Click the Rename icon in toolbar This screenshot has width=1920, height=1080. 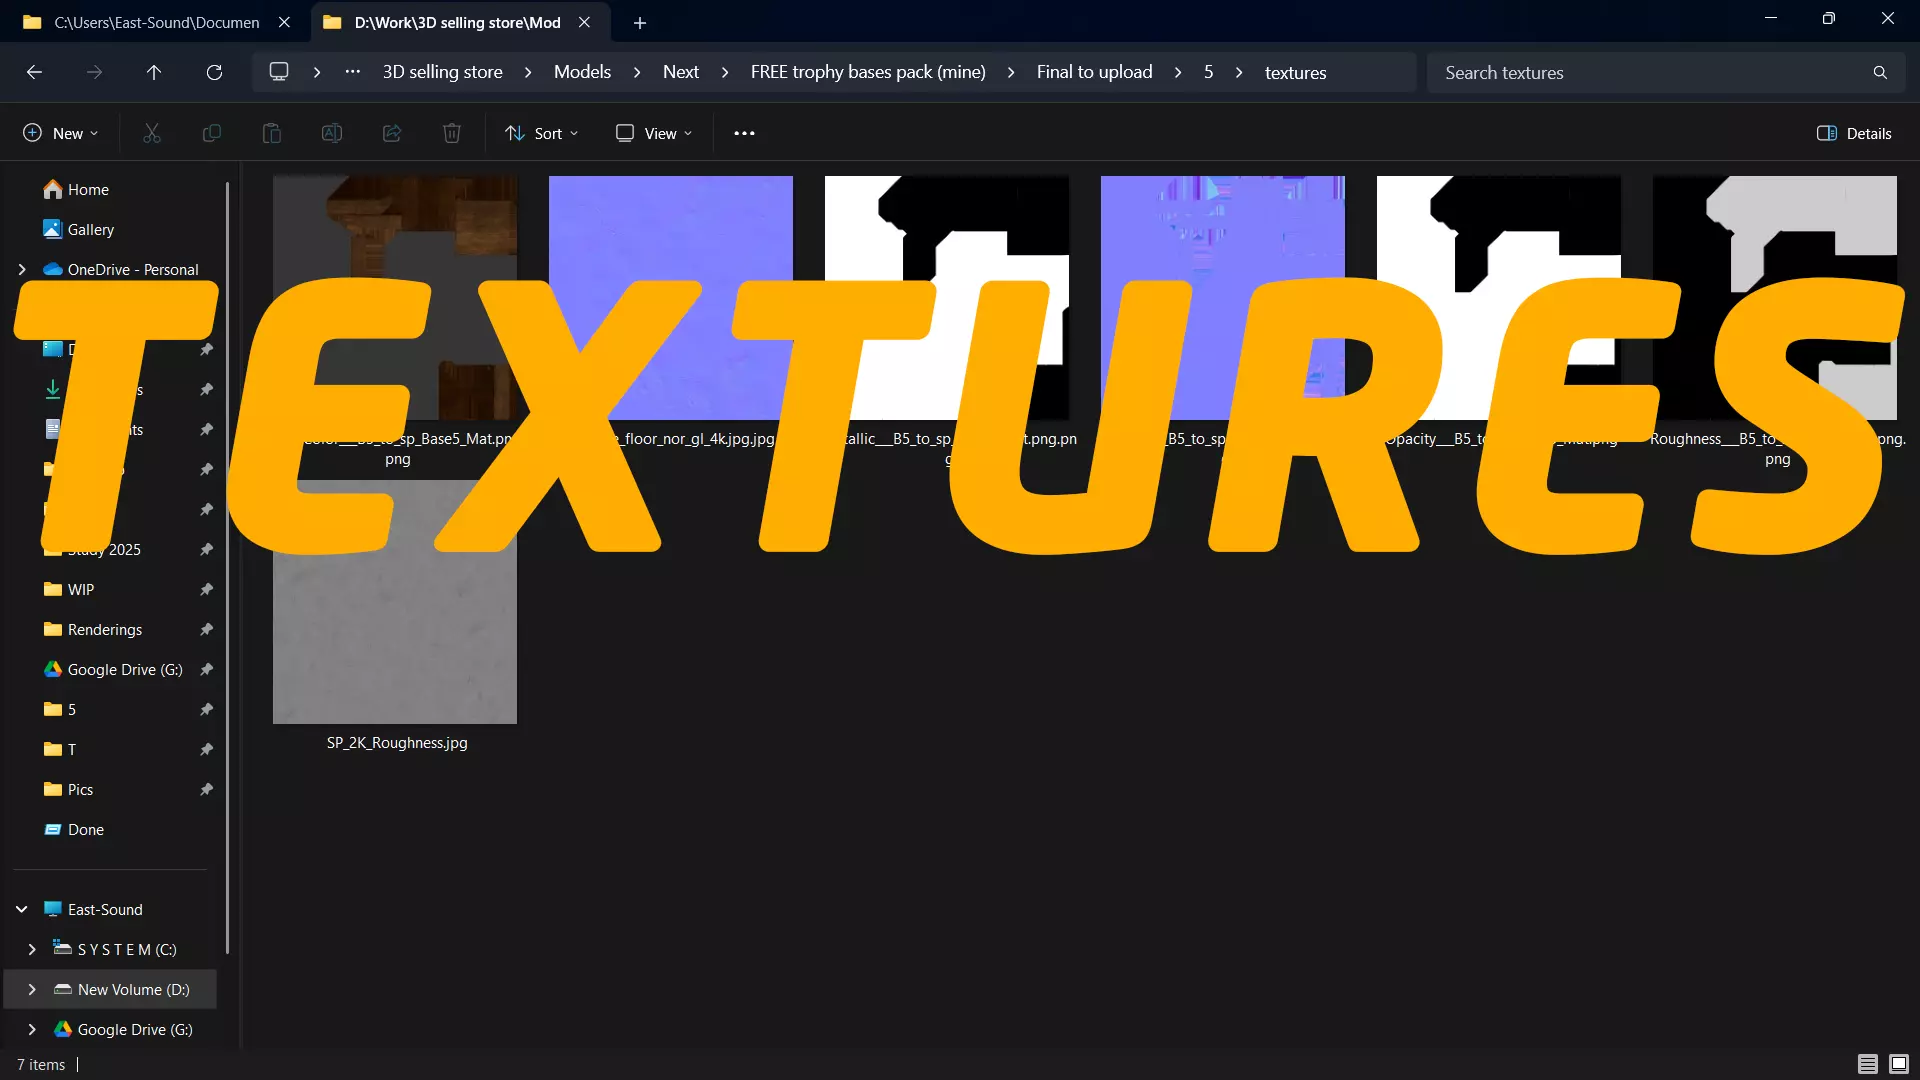pos(332,133)
